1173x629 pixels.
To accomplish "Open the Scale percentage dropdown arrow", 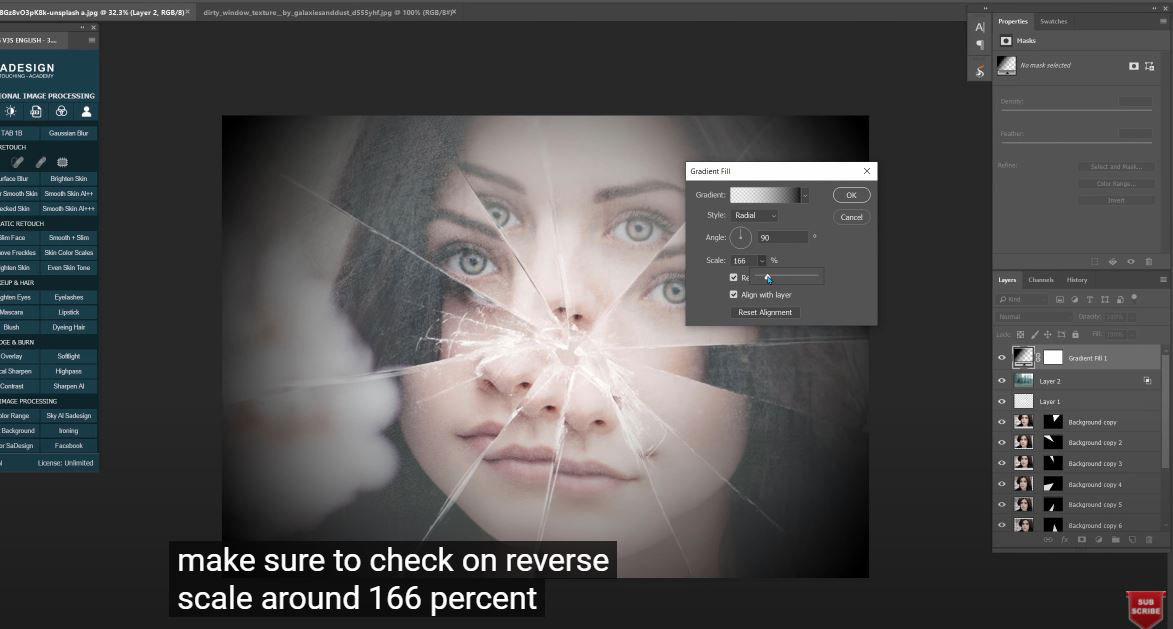I will [x=762, y=260].
